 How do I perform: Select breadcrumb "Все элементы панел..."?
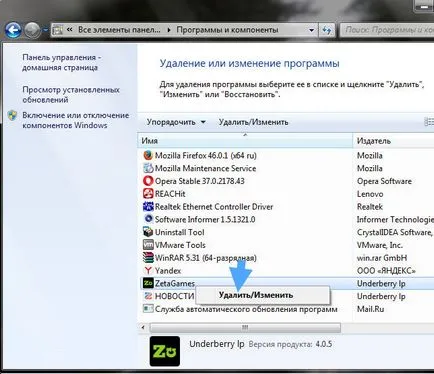coord(119,30)
